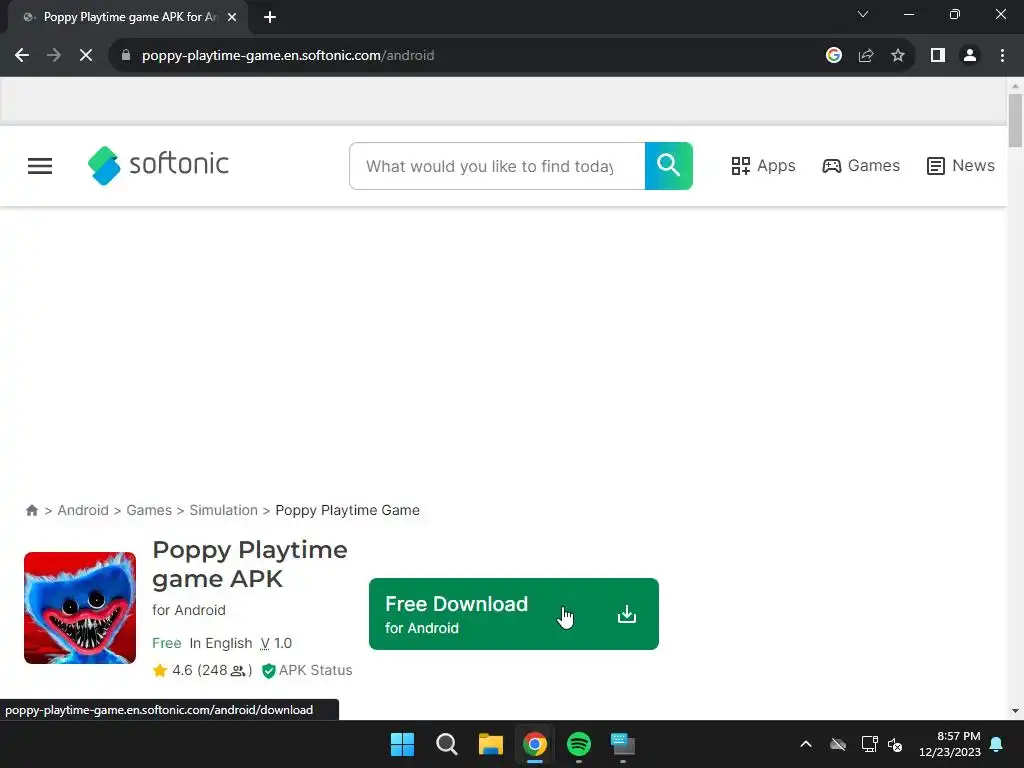Click the scrollbar down arrow

click(1015, 711)
